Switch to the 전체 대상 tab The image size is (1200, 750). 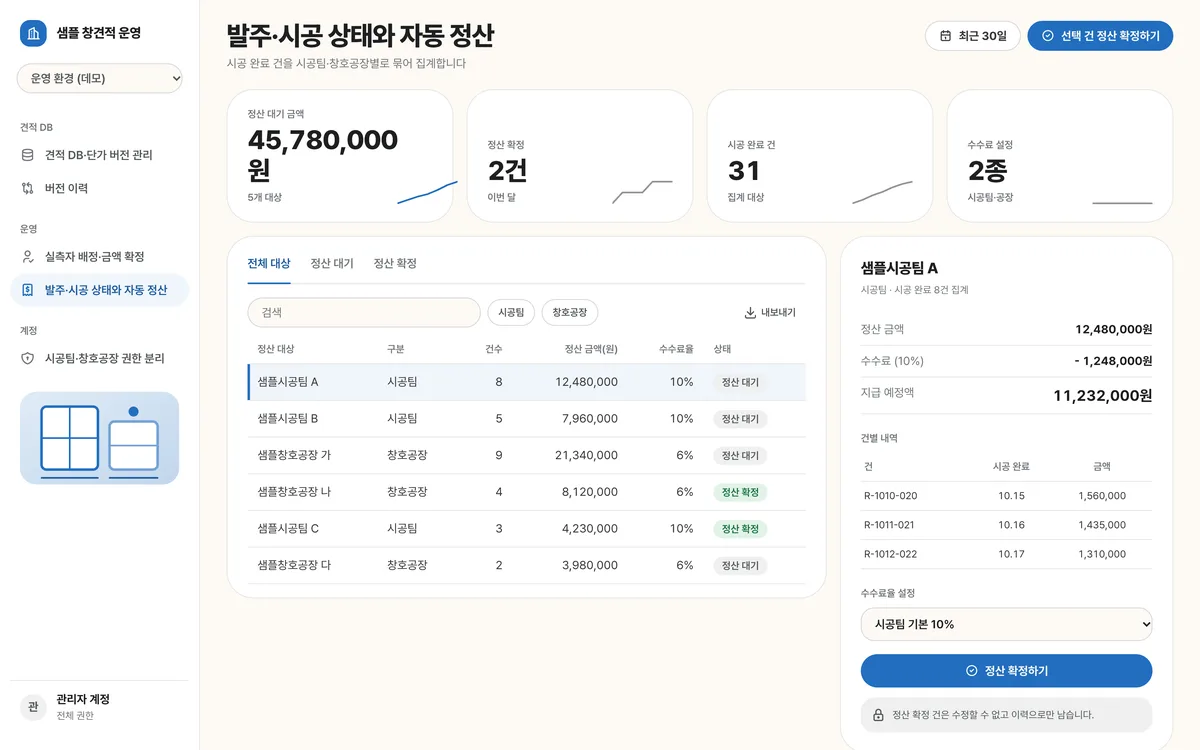[269, 264]
